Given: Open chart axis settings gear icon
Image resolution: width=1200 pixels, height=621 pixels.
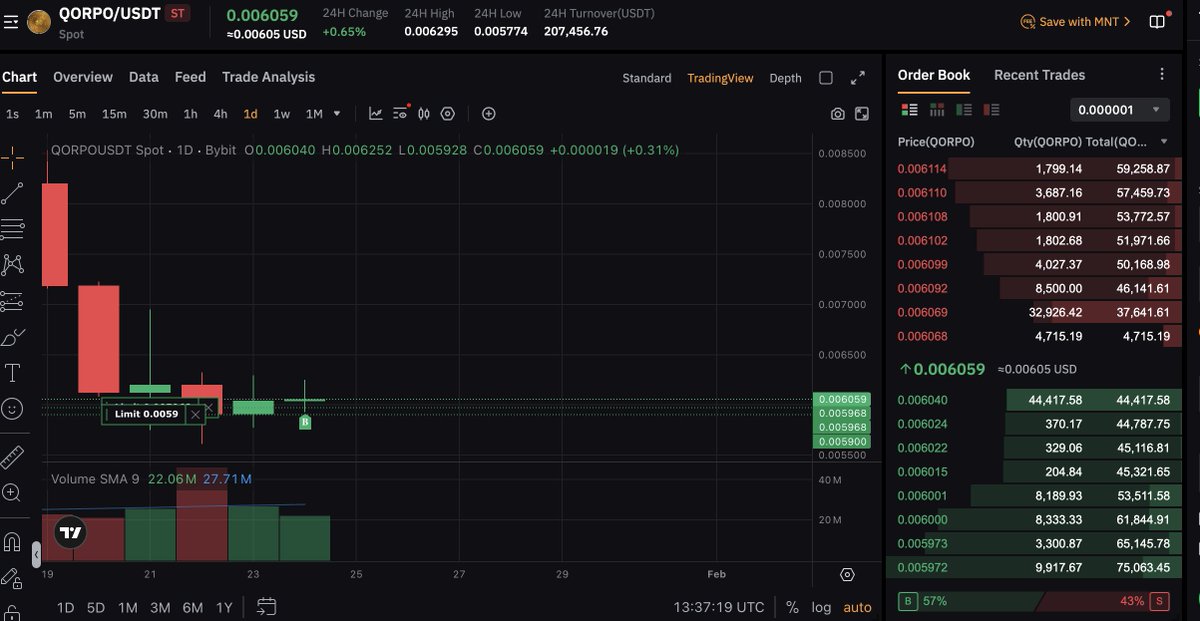Looking at the screenshot, I should click(x=847, y=575).
